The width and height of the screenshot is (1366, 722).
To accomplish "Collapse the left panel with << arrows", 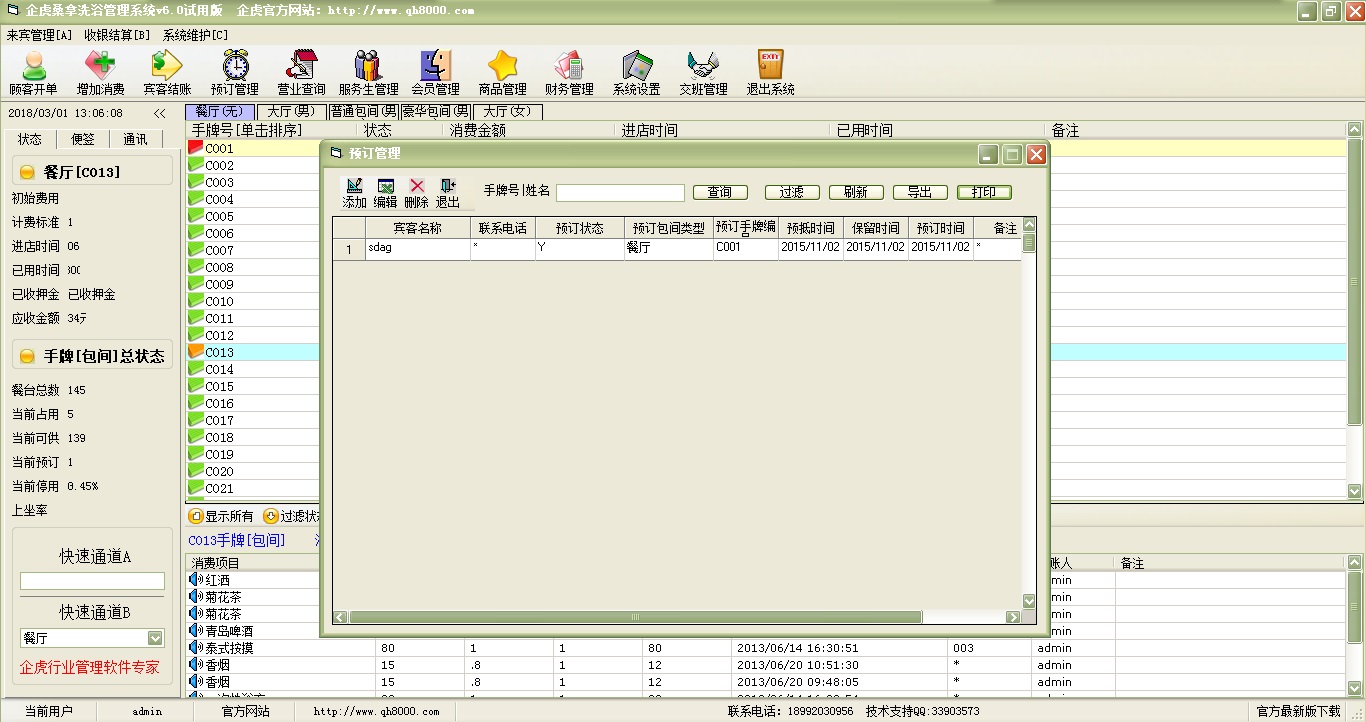I will 159,113.
